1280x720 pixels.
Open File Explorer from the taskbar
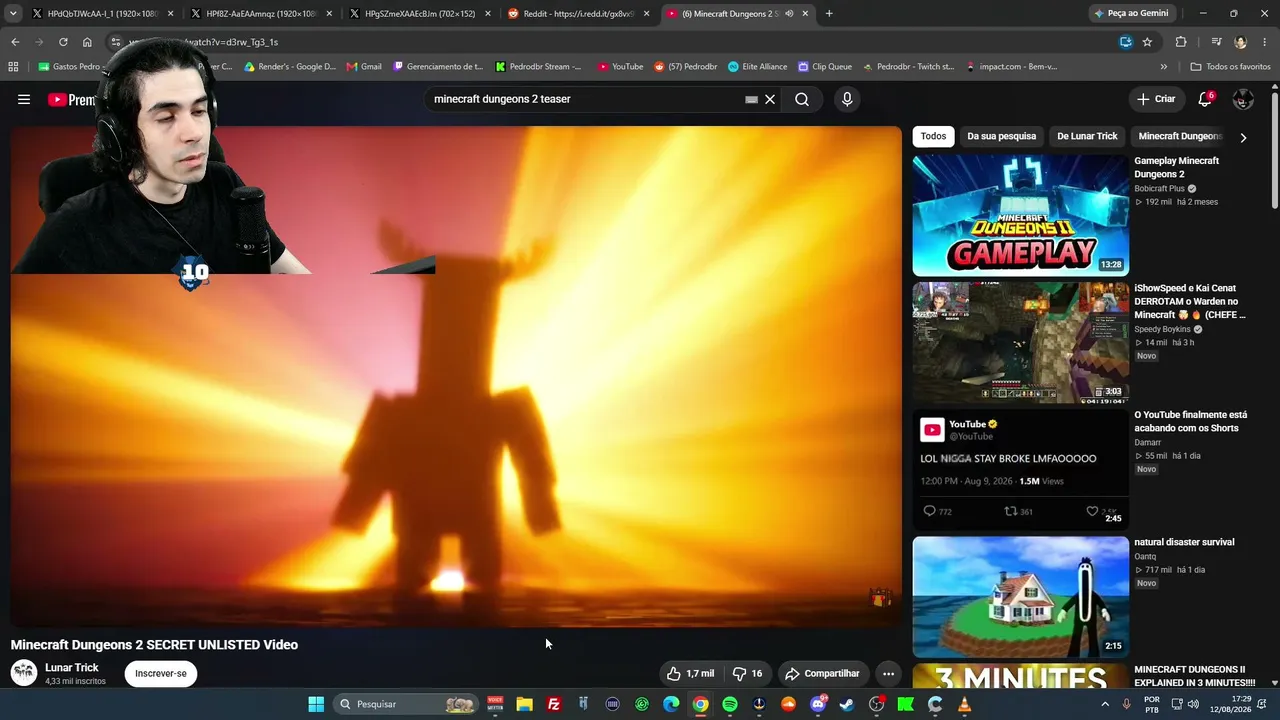[524, 704]
